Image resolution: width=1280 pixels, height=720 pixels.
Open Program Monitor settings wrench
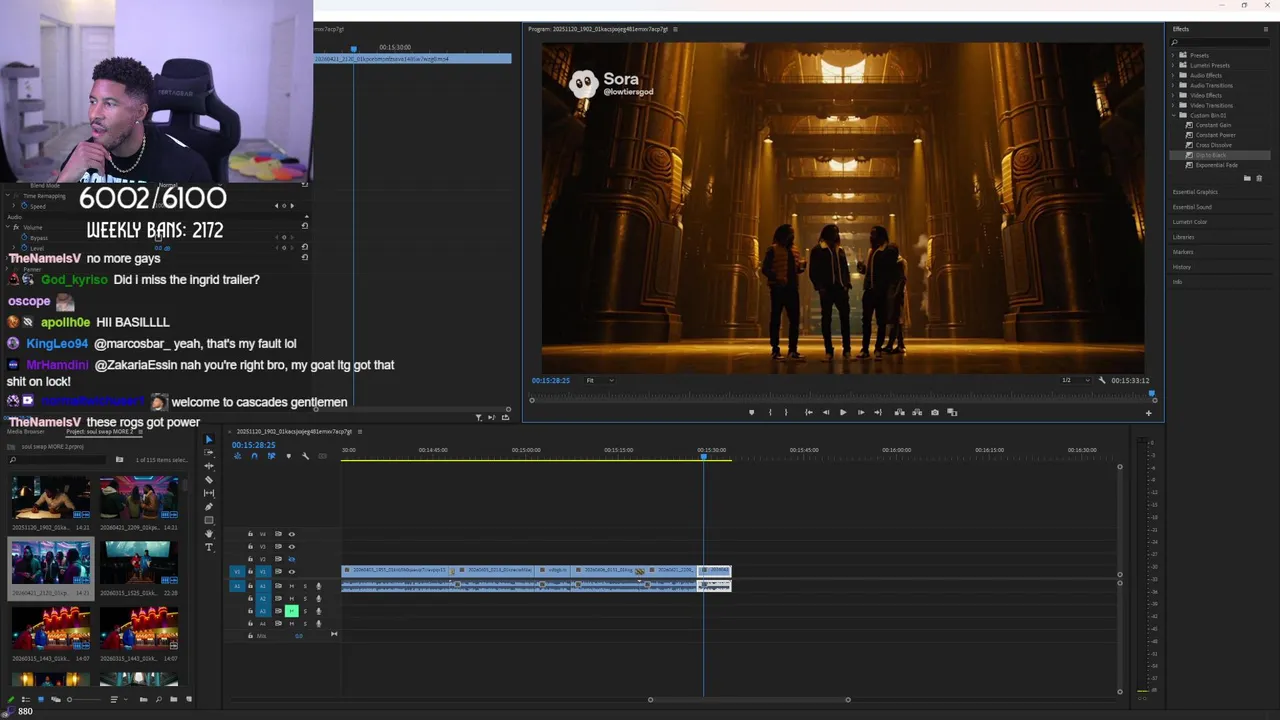pos(1102,380)
